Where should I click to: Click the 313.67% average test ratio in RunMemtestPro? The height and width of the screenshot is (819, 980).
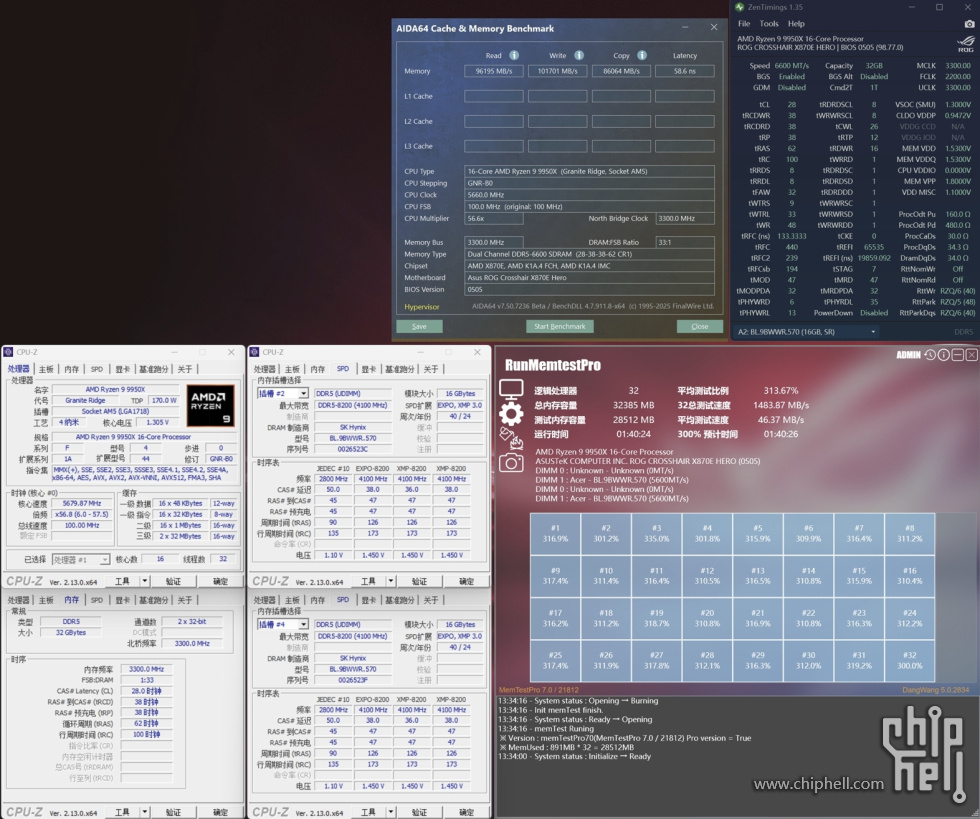click(x=781, y=391)
